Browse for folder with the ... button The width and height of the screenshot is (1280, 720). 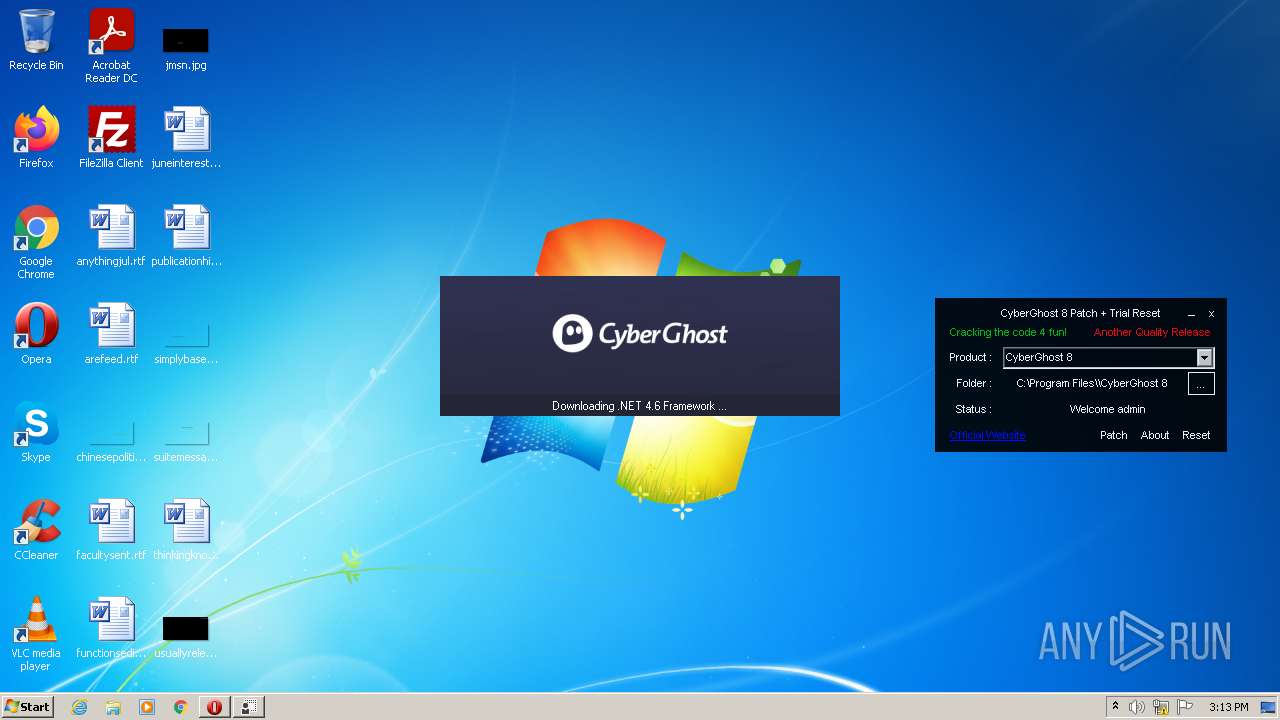1201,384
